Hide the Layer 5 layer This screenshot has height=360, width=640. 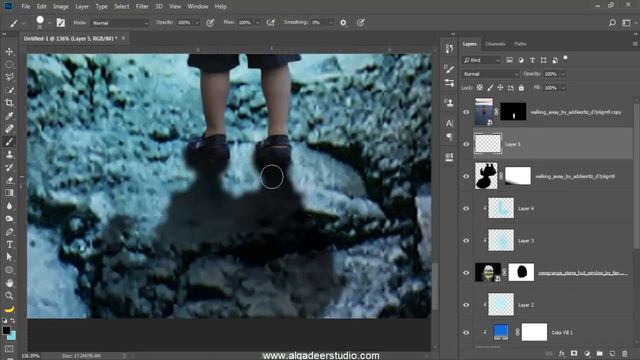[466, 144]
